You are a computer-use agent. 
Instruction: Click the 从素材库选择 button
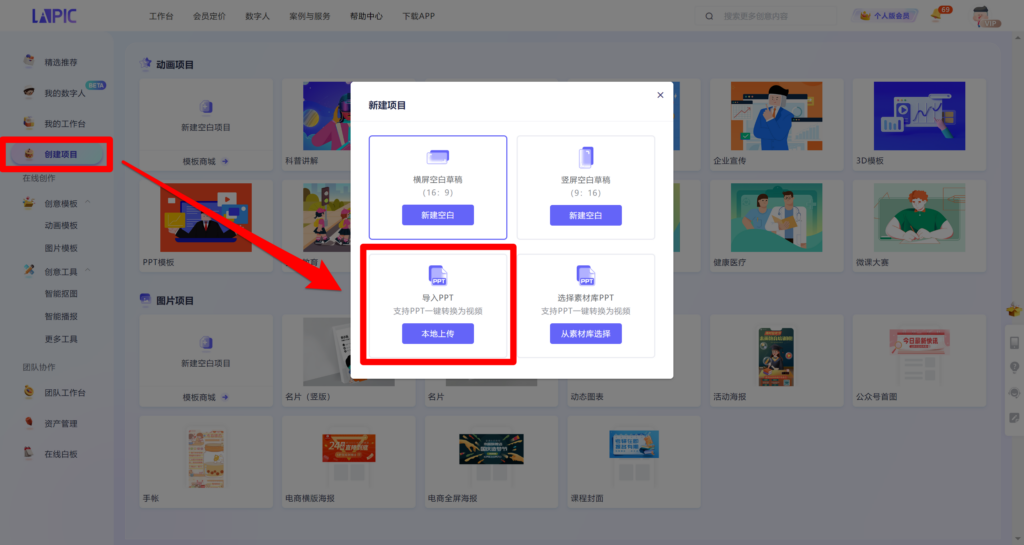click(x=585, y=334)
